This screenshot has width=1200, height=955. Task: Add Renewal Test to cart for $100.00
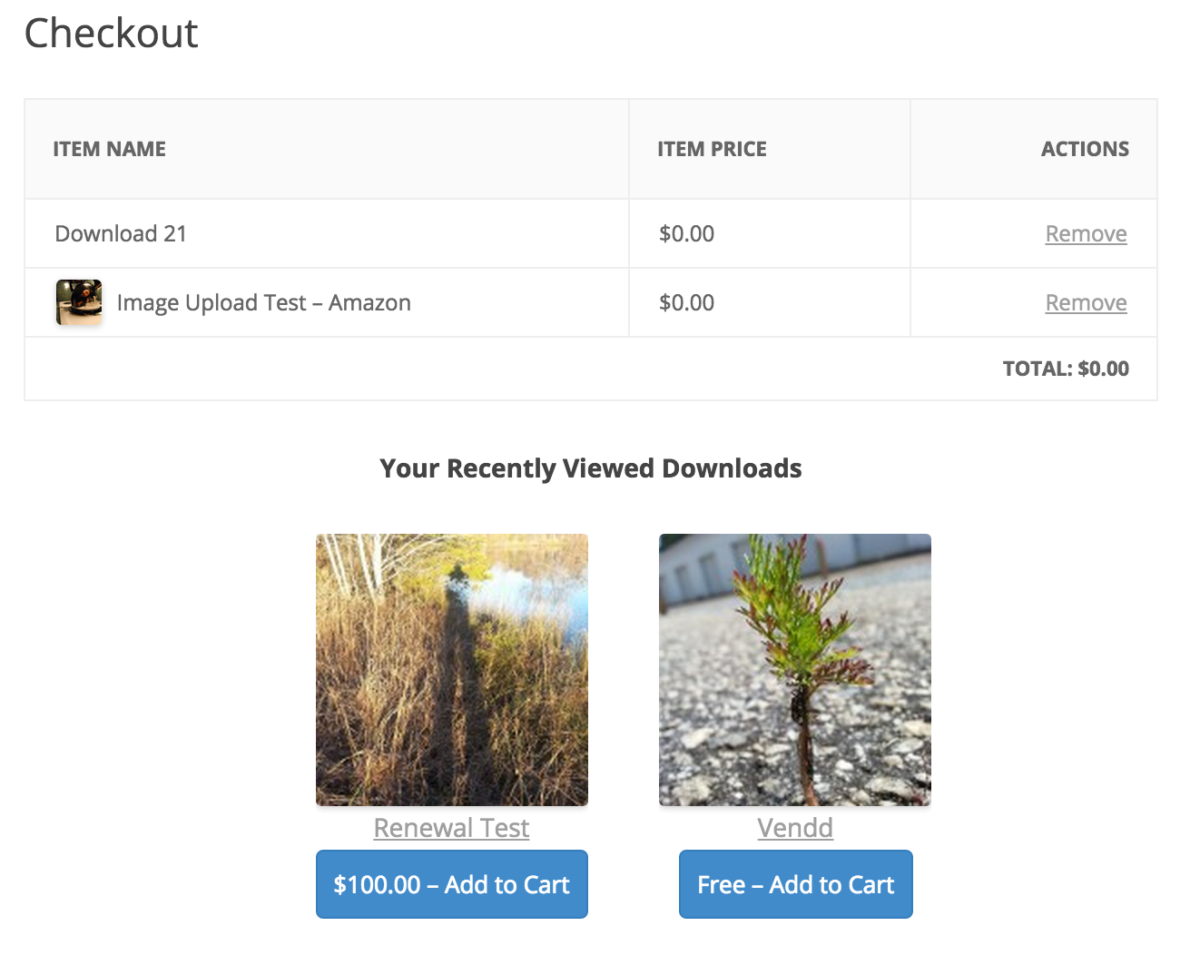[x=451, y=884]
